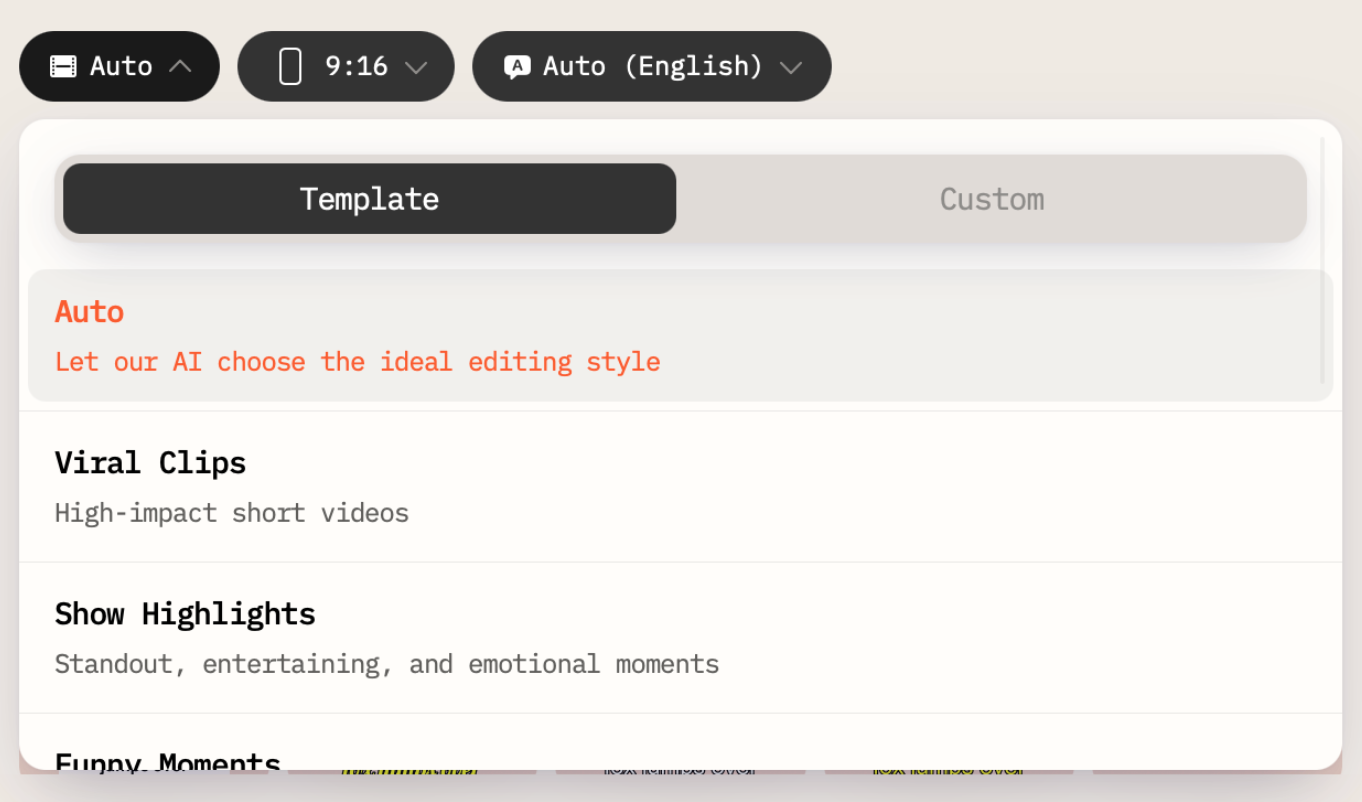Switch to the Template tab
Viewport: 1362px width, 802px height.
pyautogui.click(x=369, y=199)
